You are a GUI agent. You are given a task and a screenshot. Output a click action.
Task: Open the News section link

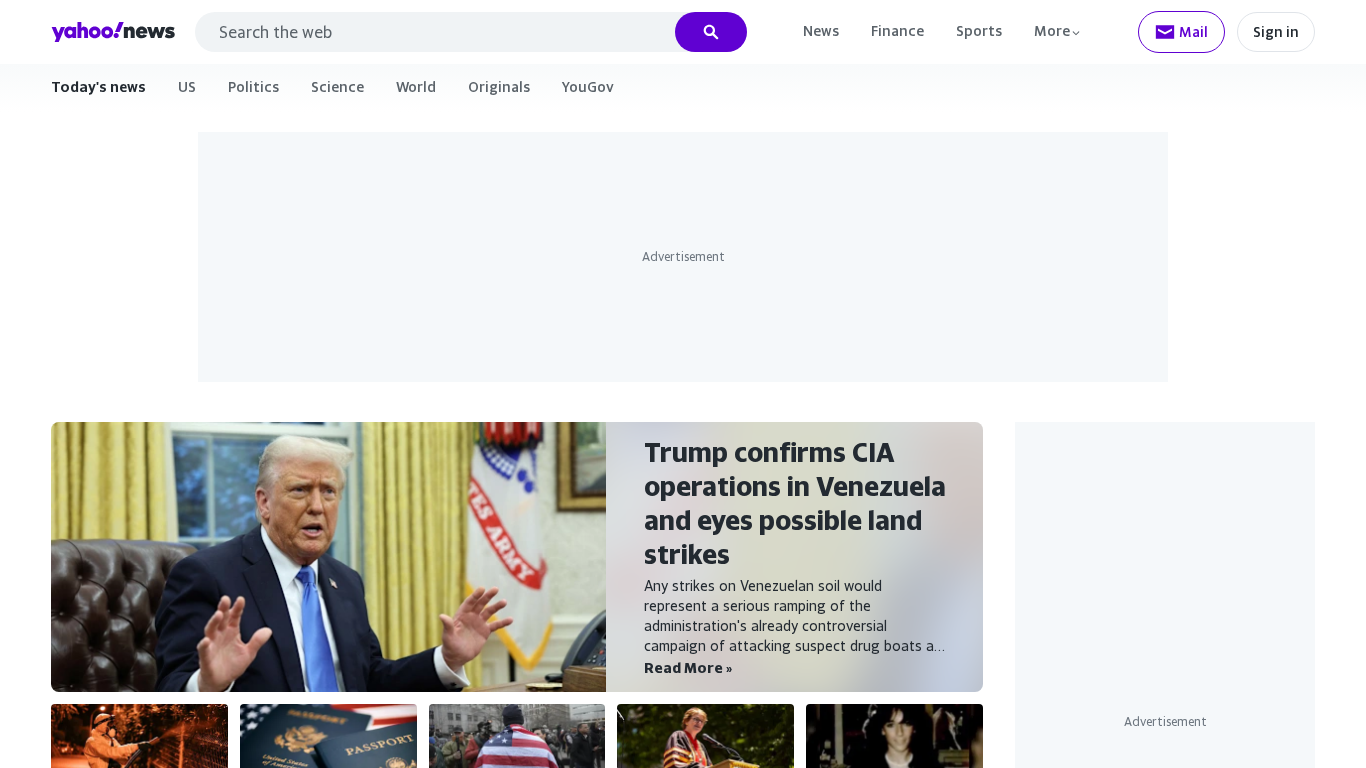coord(821,31)
